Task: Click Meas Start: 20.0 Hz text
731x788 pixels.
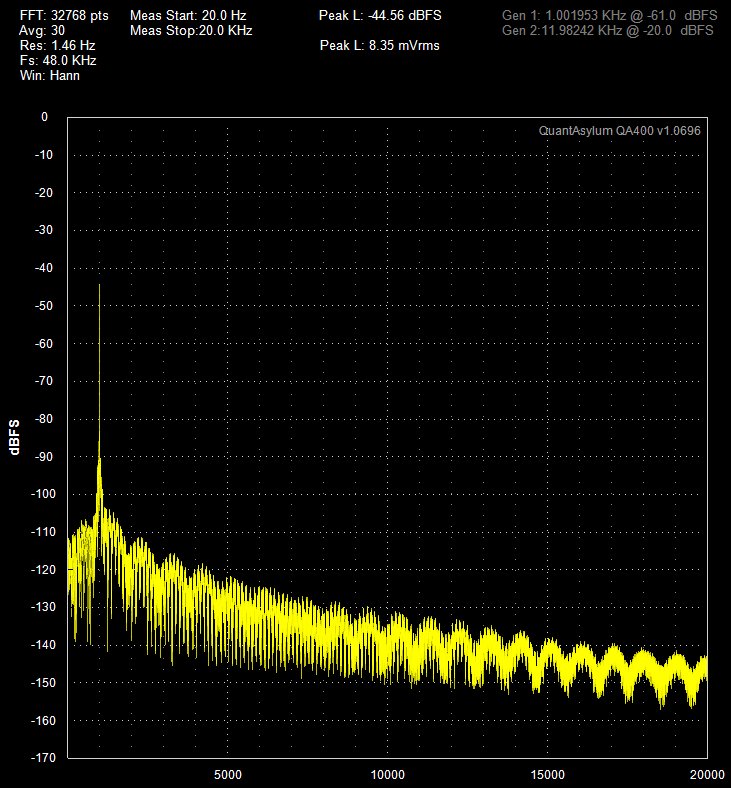Action: pos(188,16)
